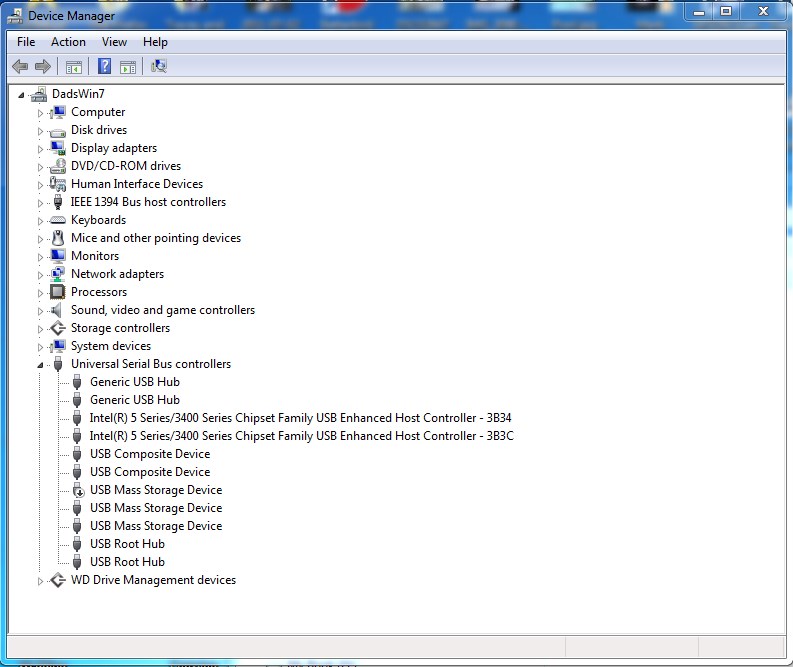Expand the Keyboards arrow

(40, 221)
